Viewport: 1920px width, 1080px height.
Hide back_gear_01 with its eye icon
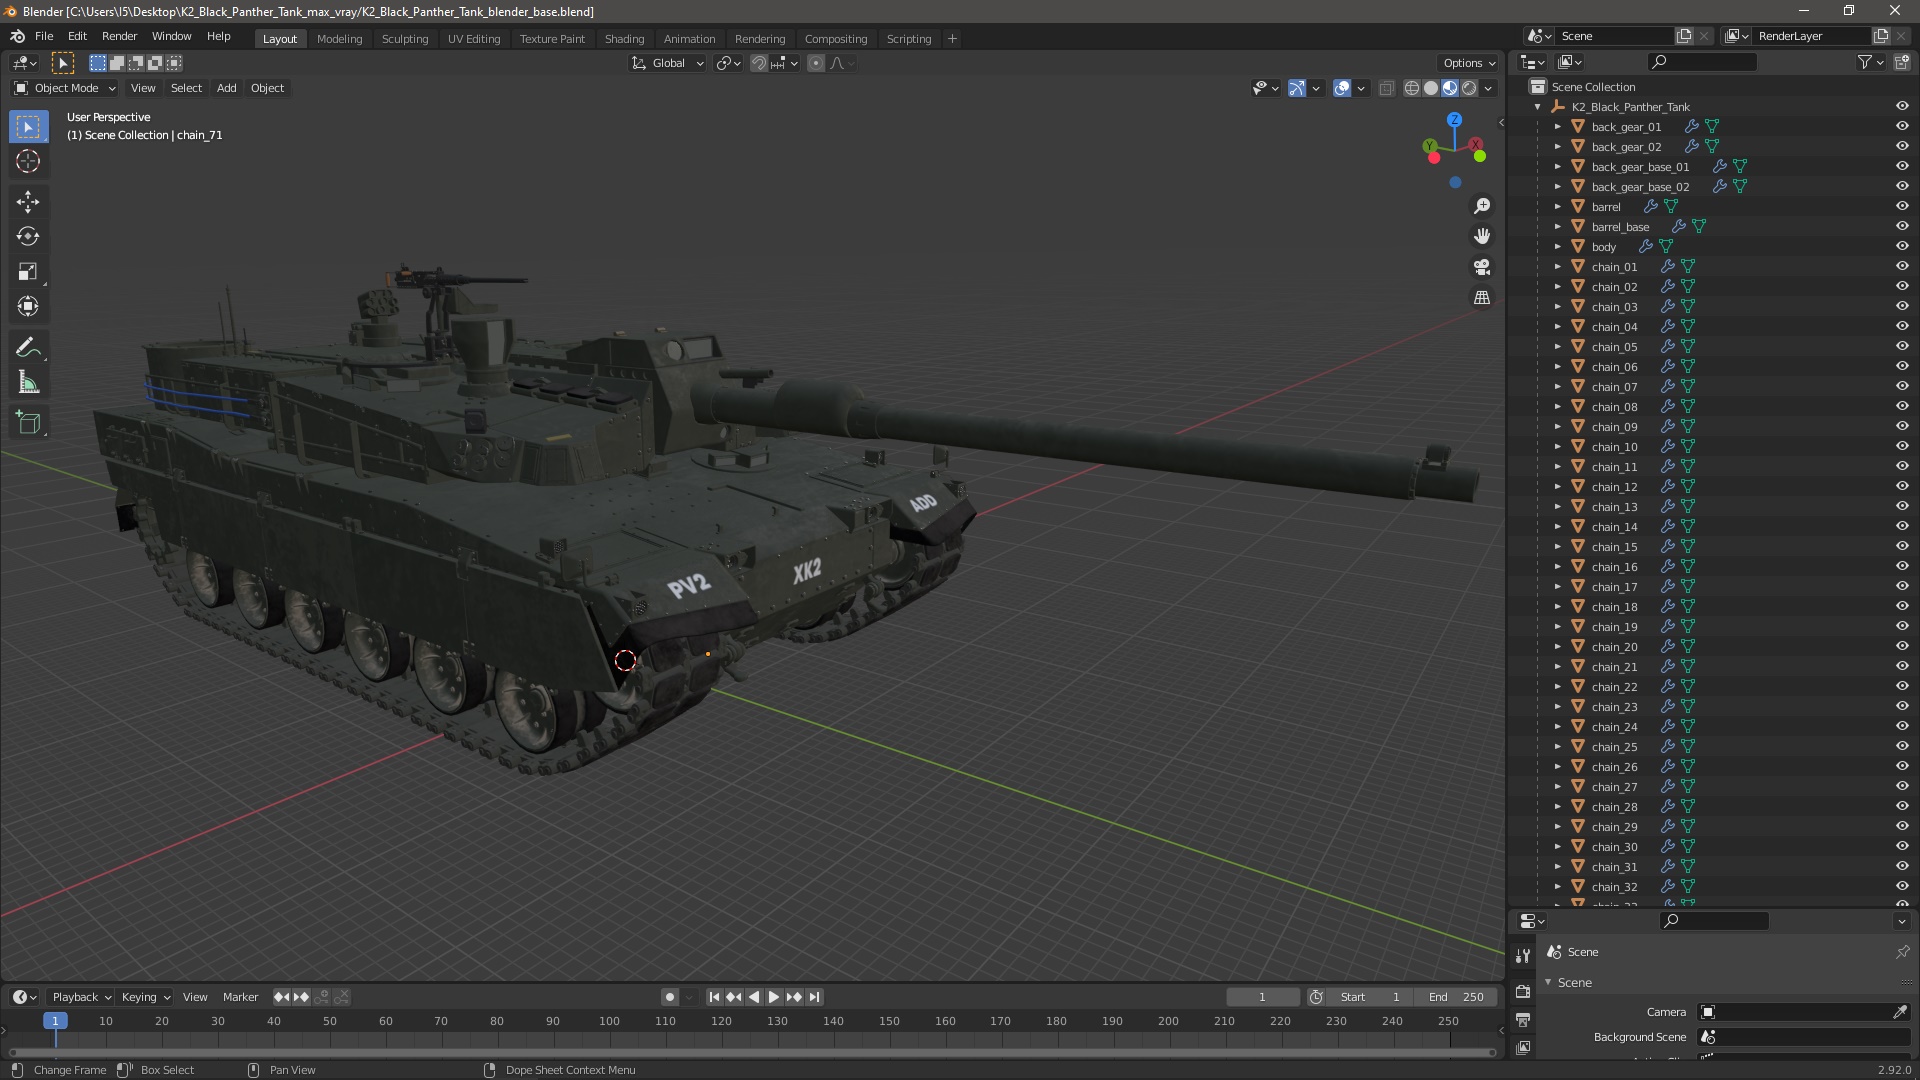1902,126
